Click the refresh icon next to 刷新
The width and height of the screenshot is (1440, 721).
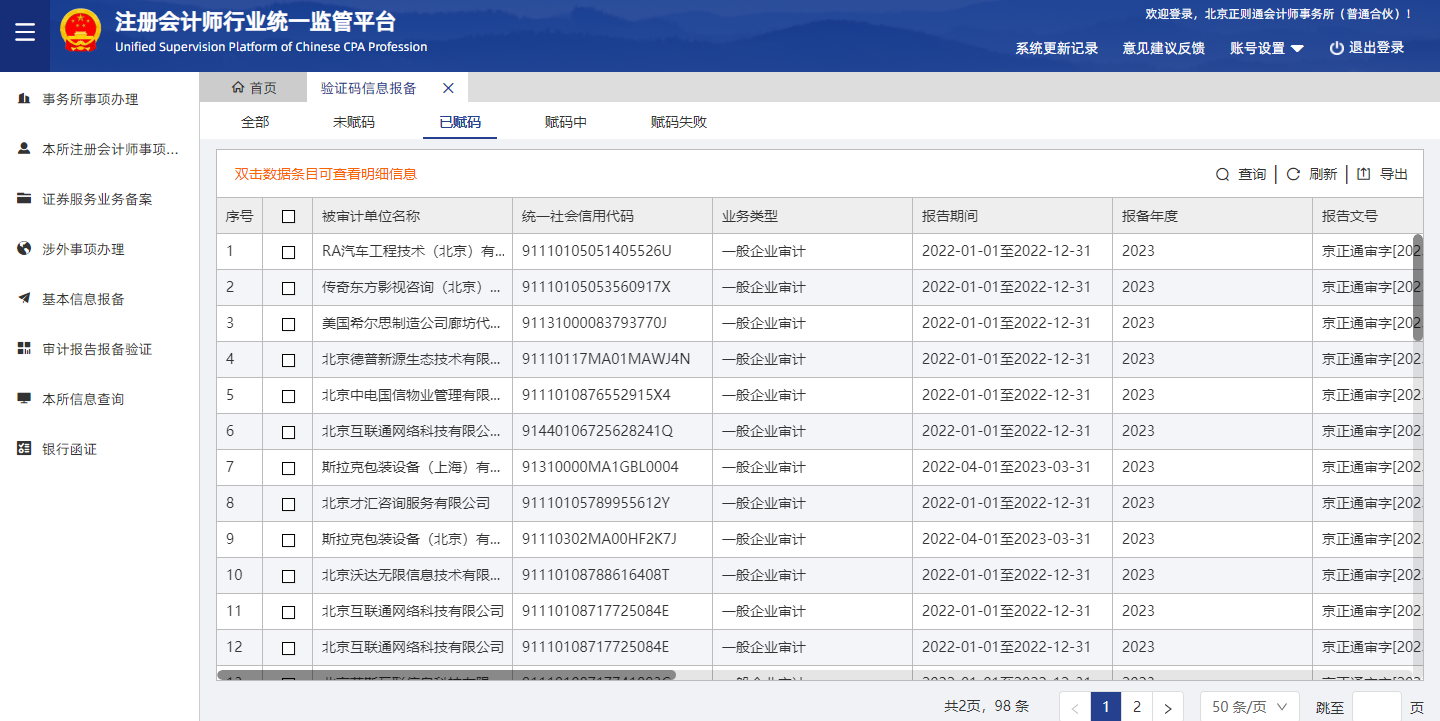tap(1293, 175)
